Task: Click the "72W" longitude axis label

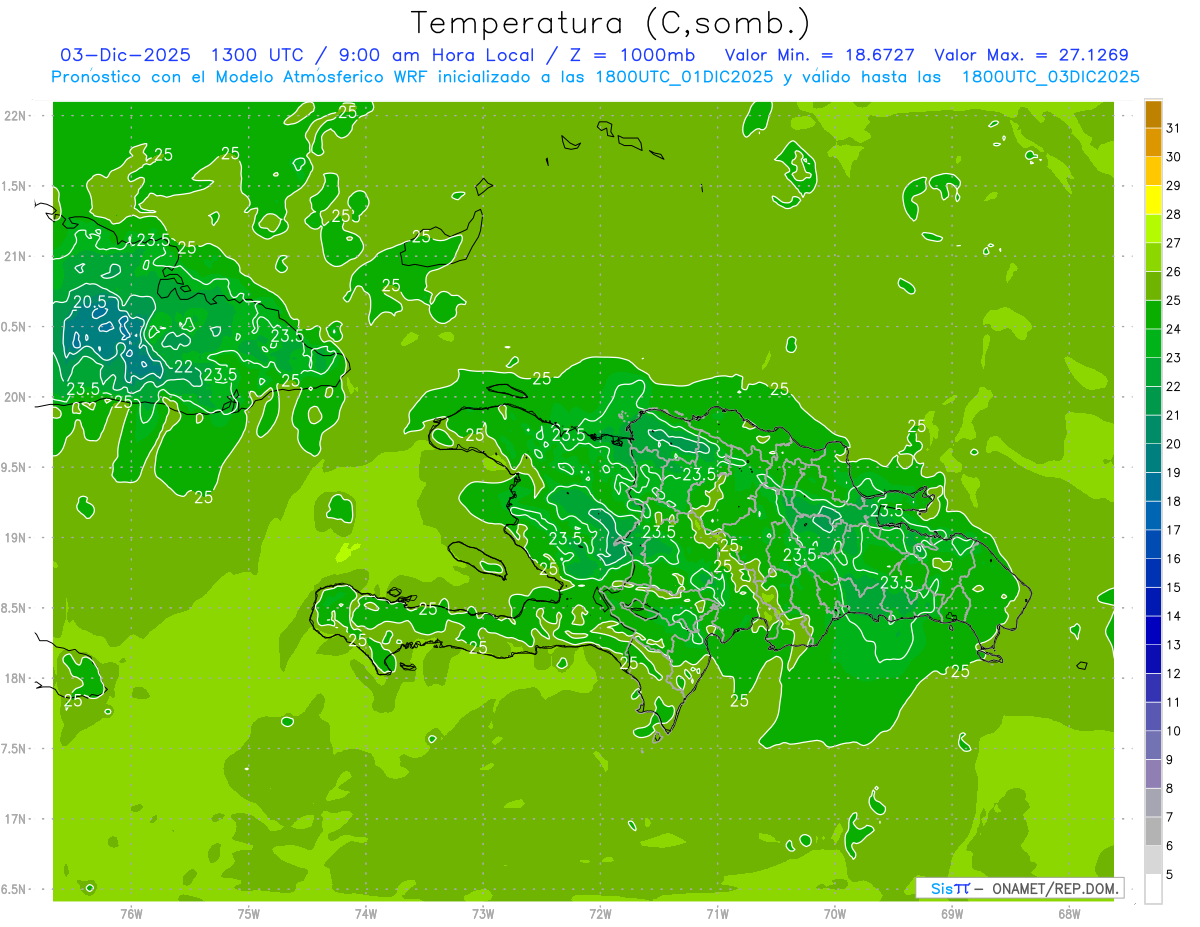Action: point(600,914)
